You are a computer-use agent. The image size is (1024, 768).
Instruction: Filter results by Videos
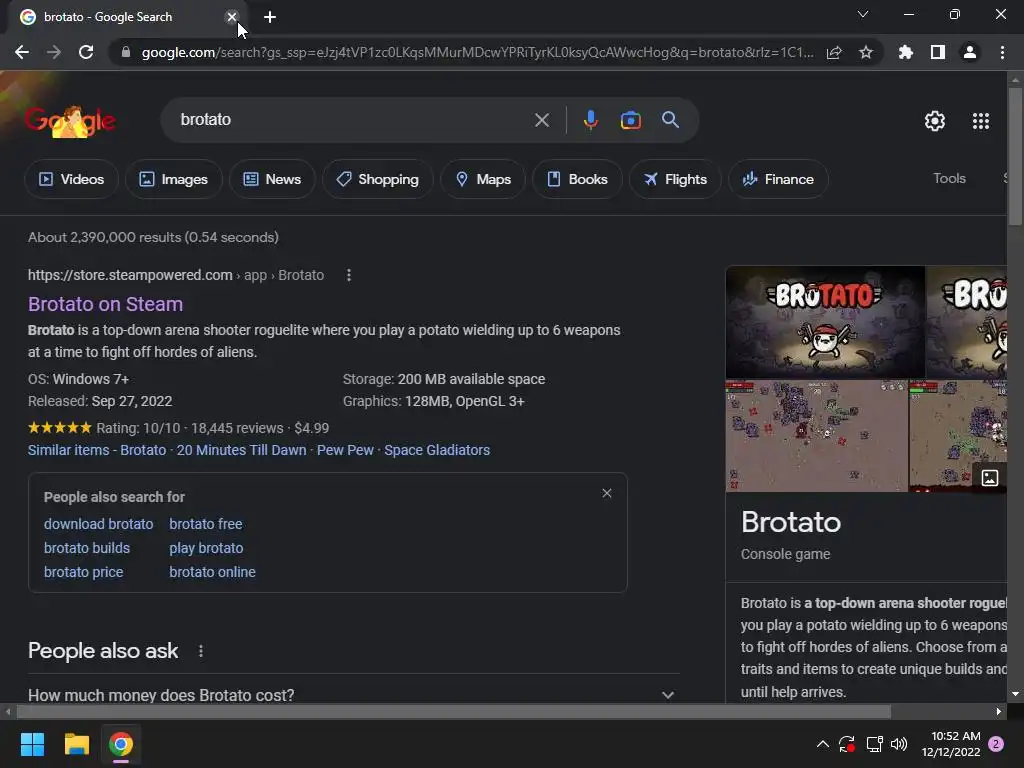(x=71, y=179)
